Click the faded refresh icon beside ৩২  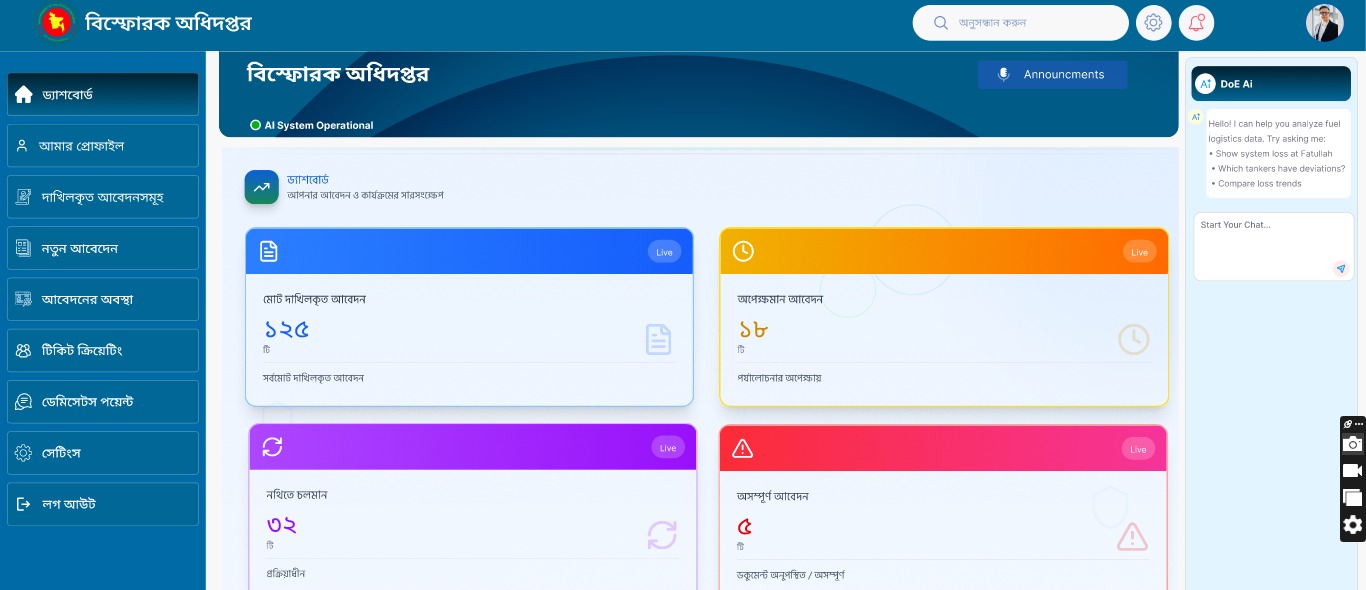point(662,535)
